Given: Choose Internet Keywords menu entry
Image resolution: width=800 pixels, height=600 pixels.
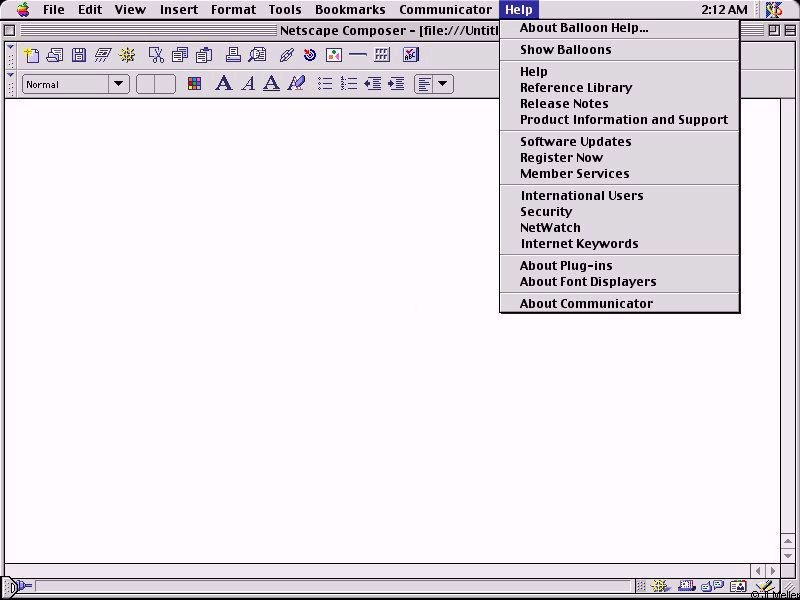Looking at the screenshot, I should [x=619, y=243].
